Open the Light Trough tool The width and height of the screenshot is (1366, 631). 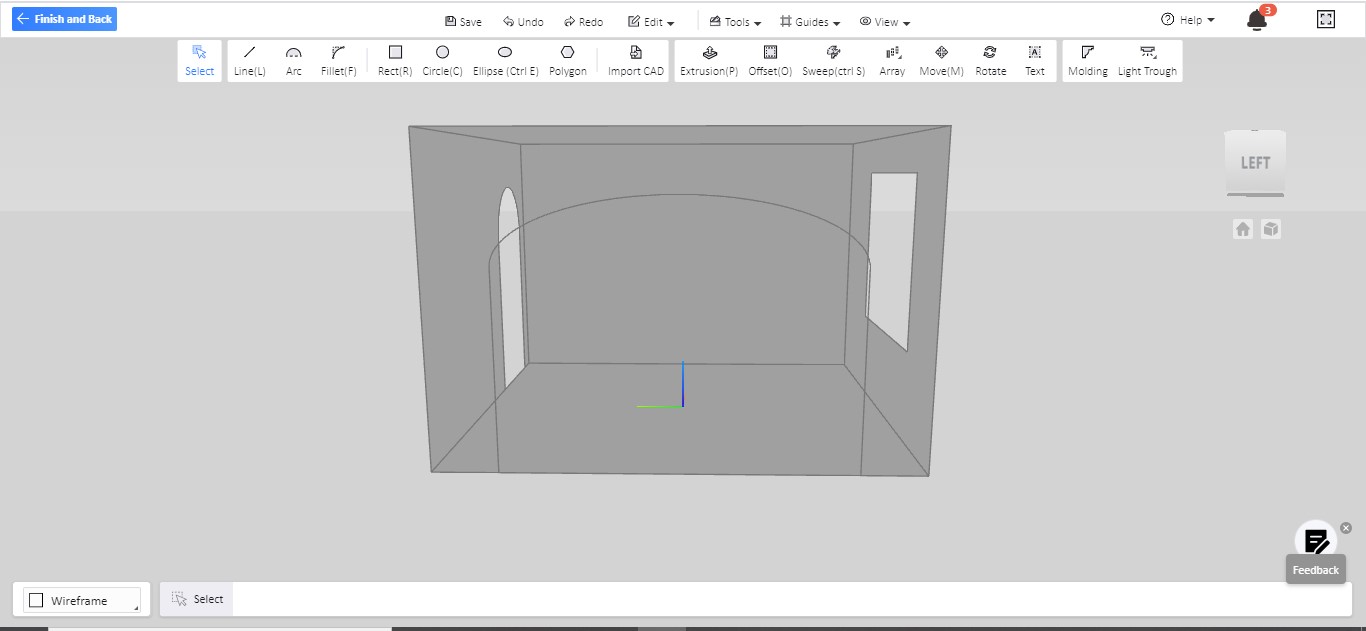(x=1147, y=60)
